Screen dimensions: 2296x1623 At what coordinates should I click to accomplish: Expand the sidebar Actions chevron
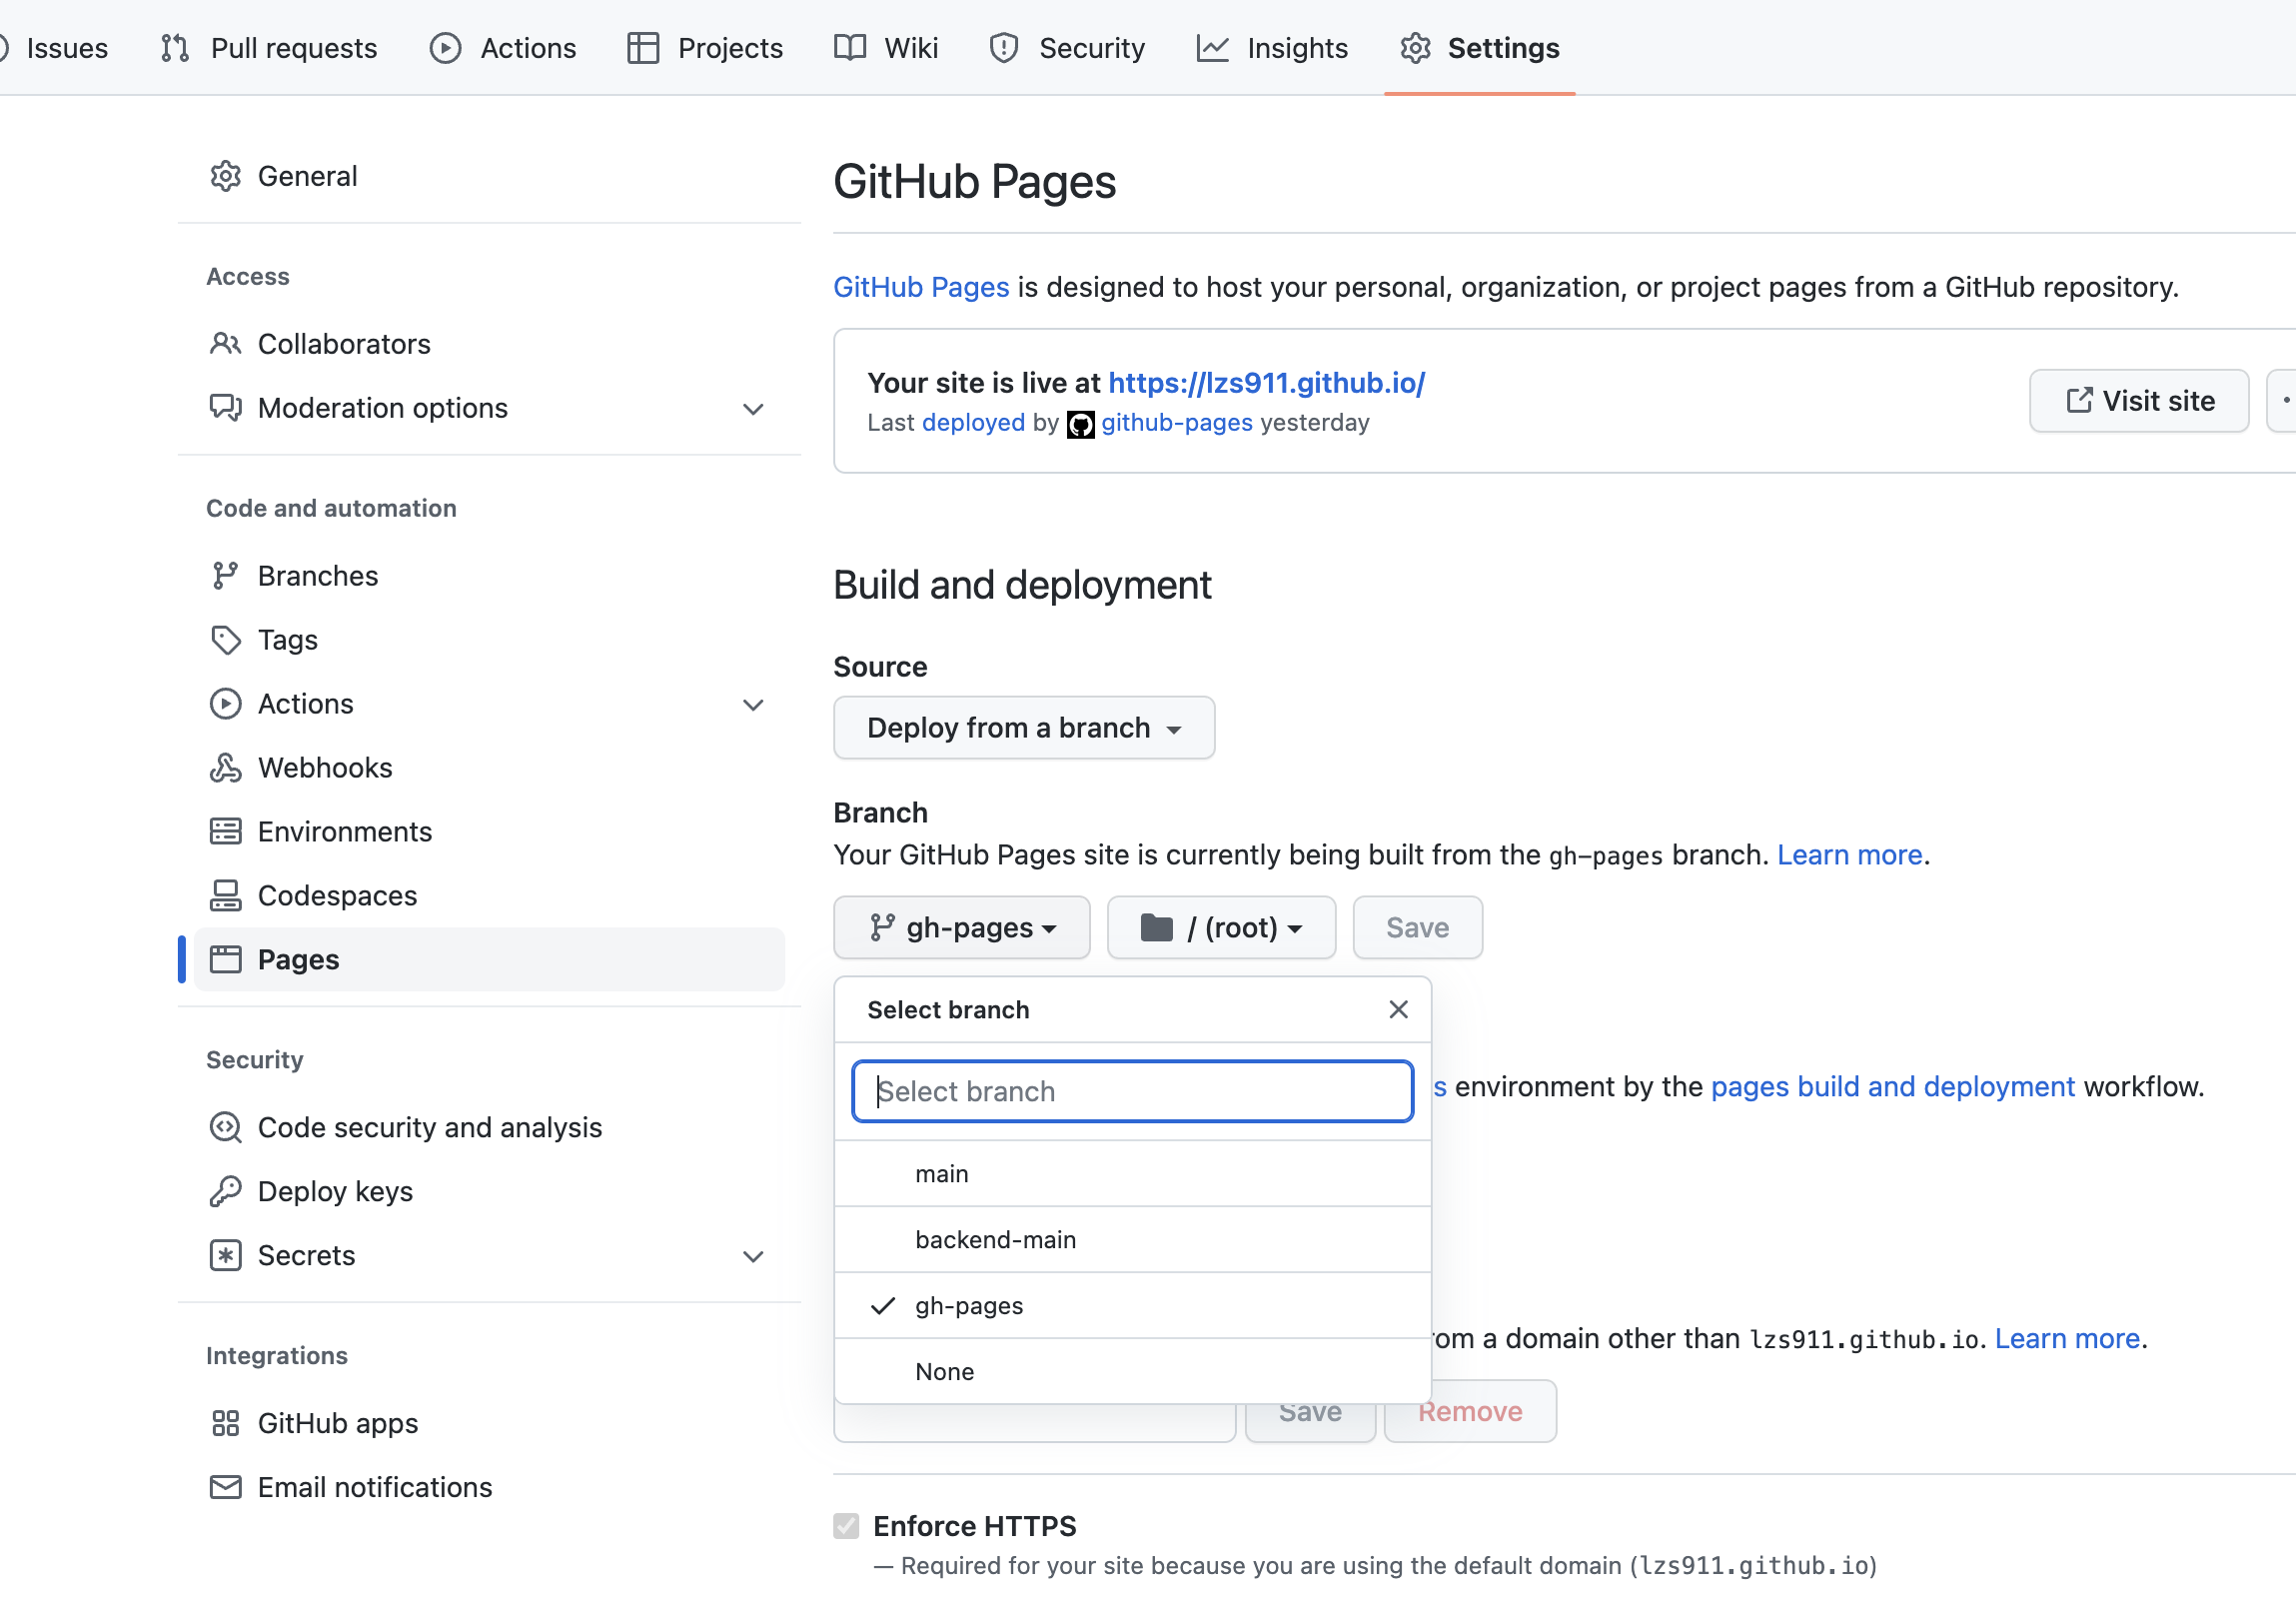point(753,705)
